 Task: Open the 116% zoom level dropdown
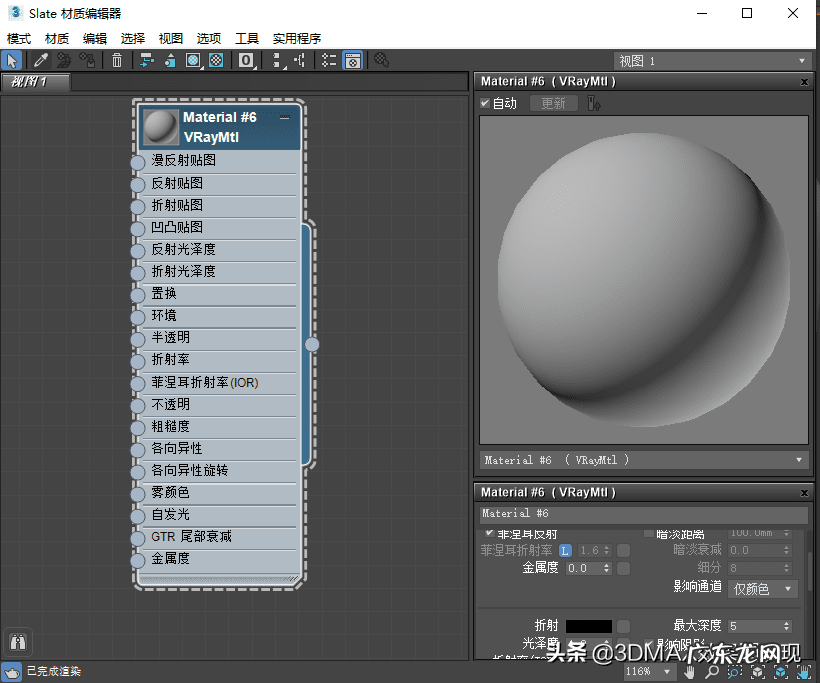(649, 672)
